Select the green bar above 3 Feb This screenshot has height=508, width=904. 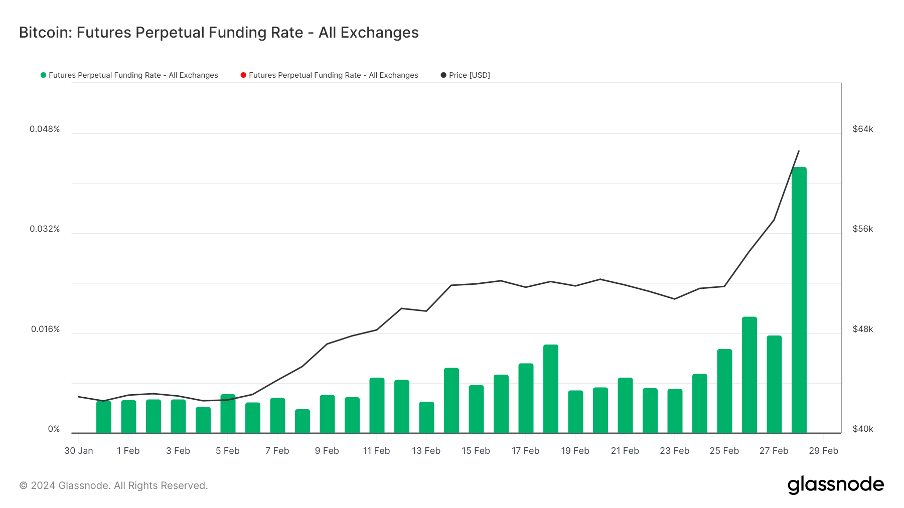point(178,416)
